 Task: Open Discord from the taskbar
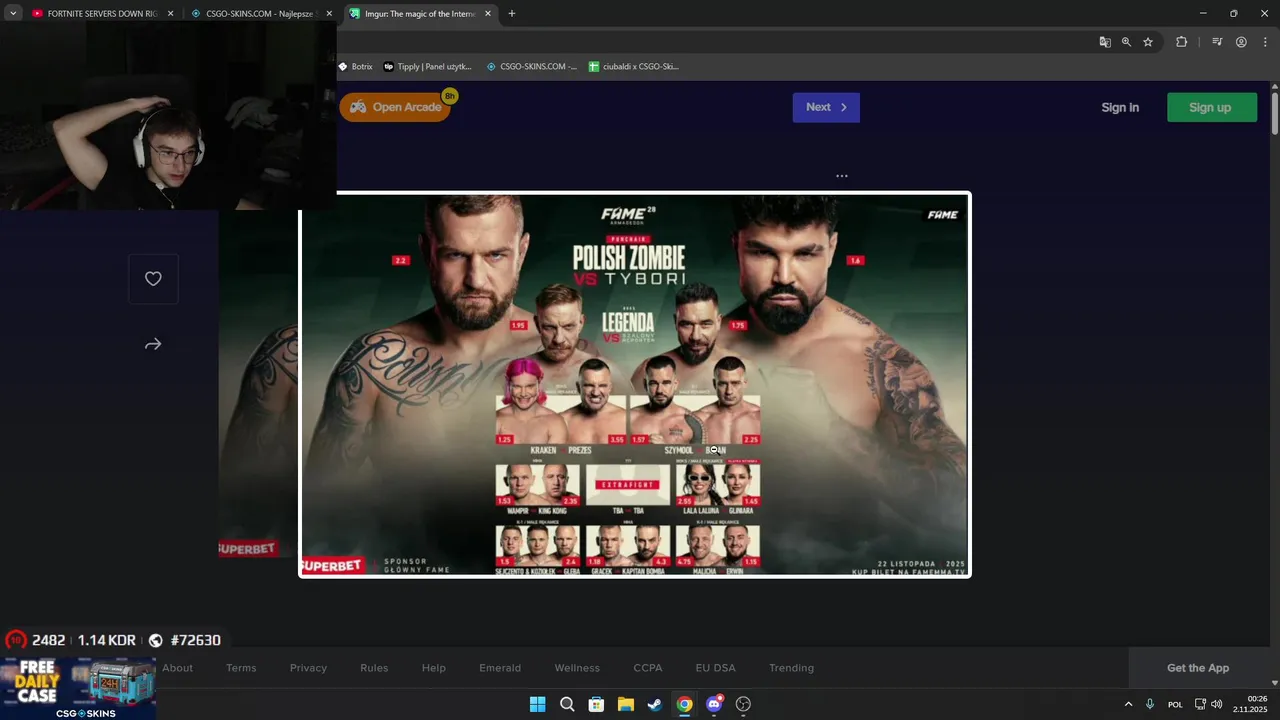[714, 704]
